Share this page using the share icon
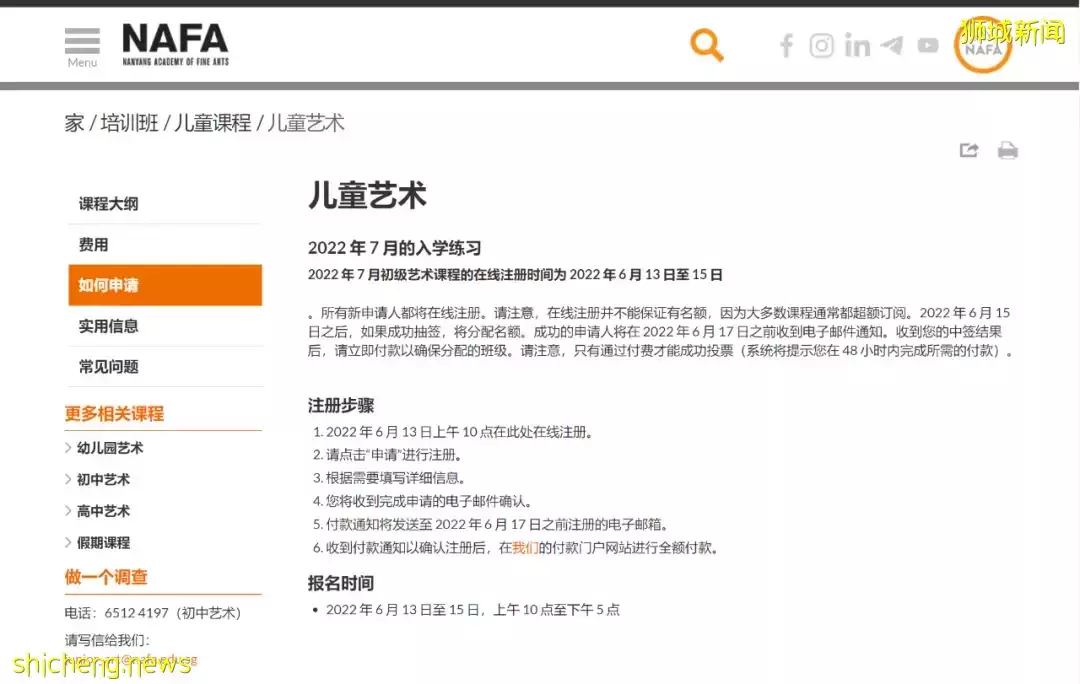Viewport: 1080px width, 684px height. coord(968,149)
